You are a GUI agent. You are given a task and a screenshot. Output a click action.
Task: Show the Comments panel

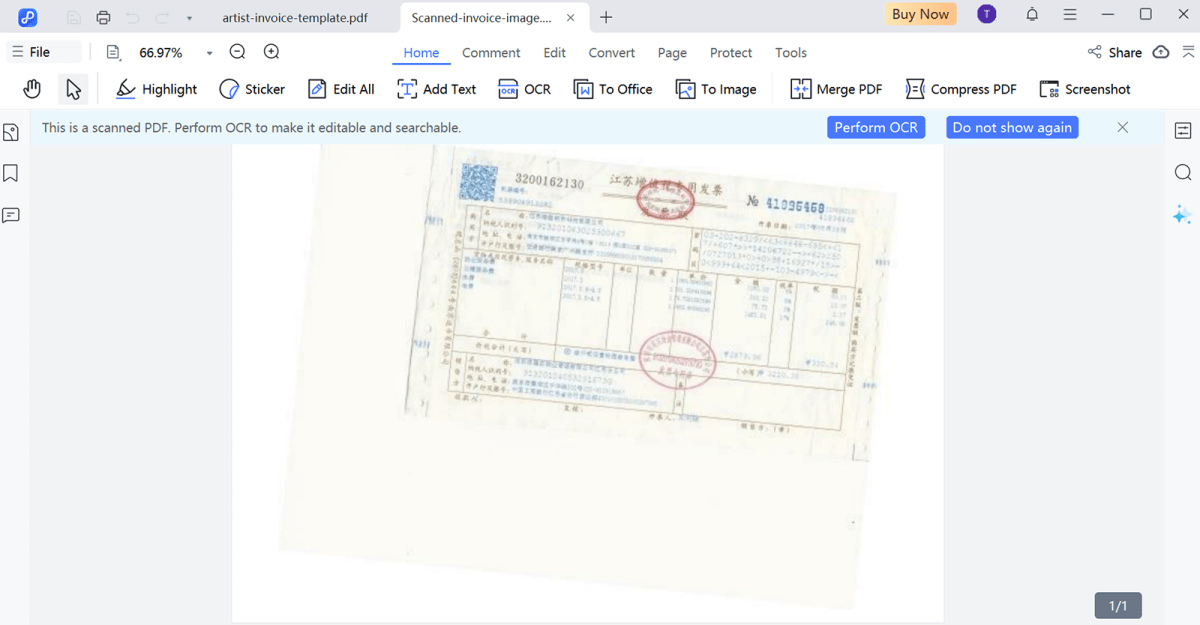click(x=11, y=215)
